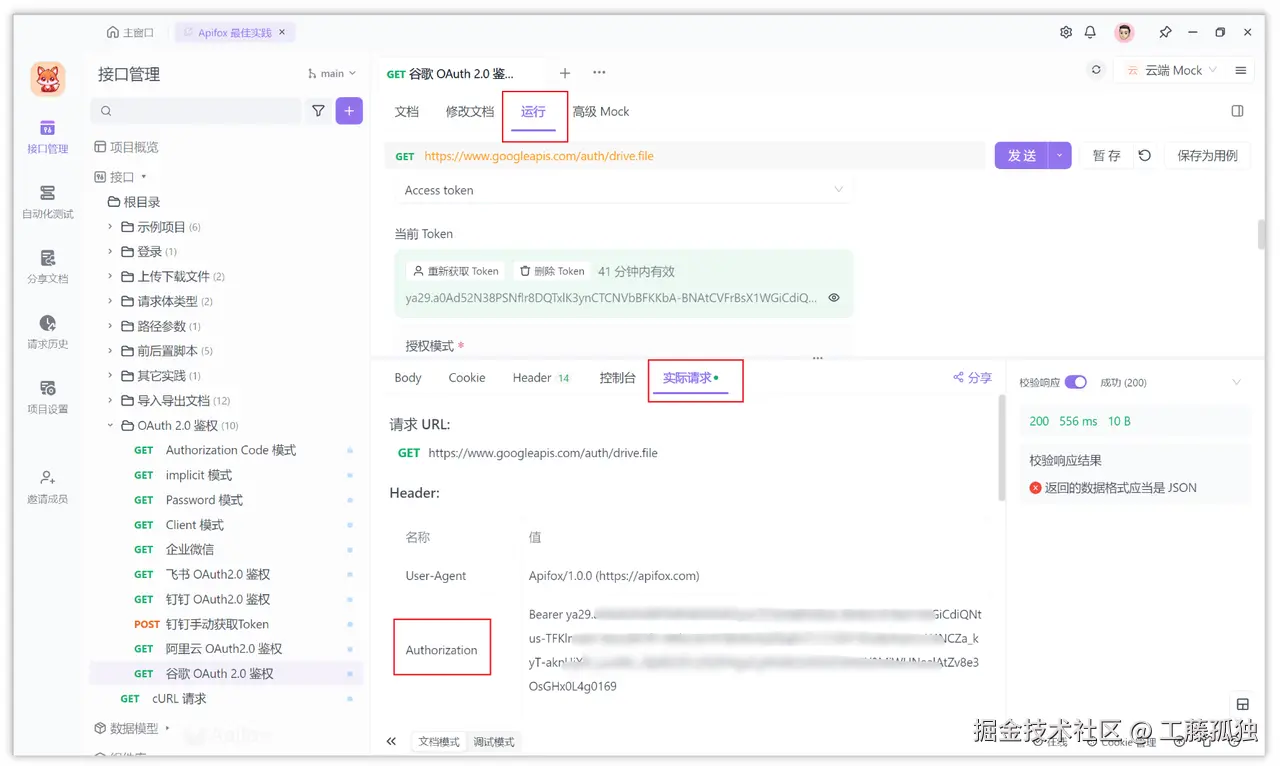
Task: Click the project search input field
Action: click(195, 111)
